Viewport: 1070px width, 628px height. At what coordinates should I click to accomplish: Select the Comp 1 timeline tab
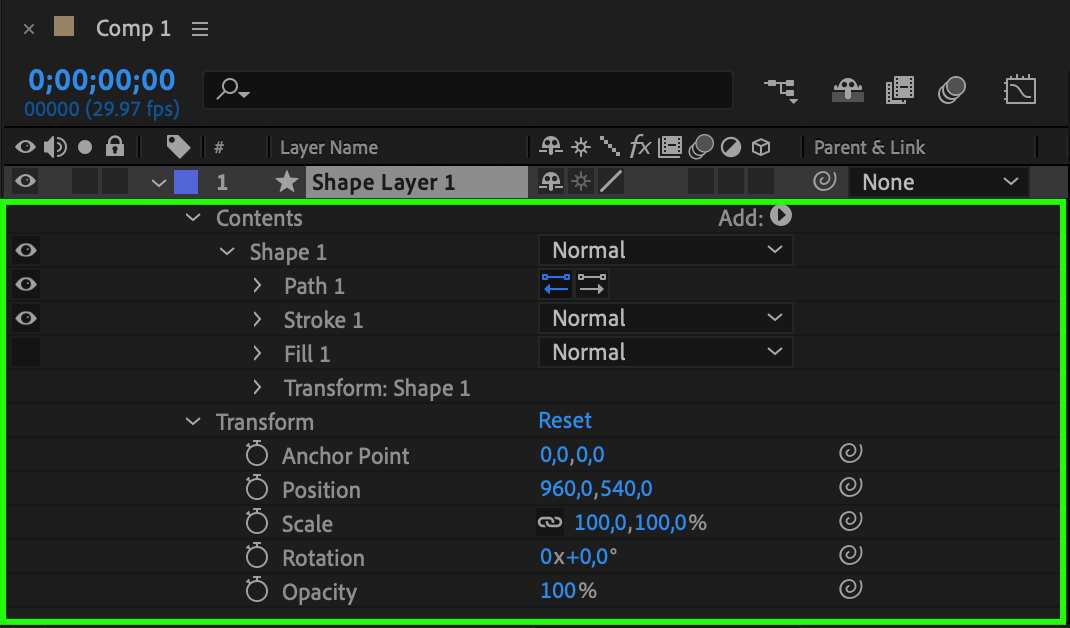133,29
